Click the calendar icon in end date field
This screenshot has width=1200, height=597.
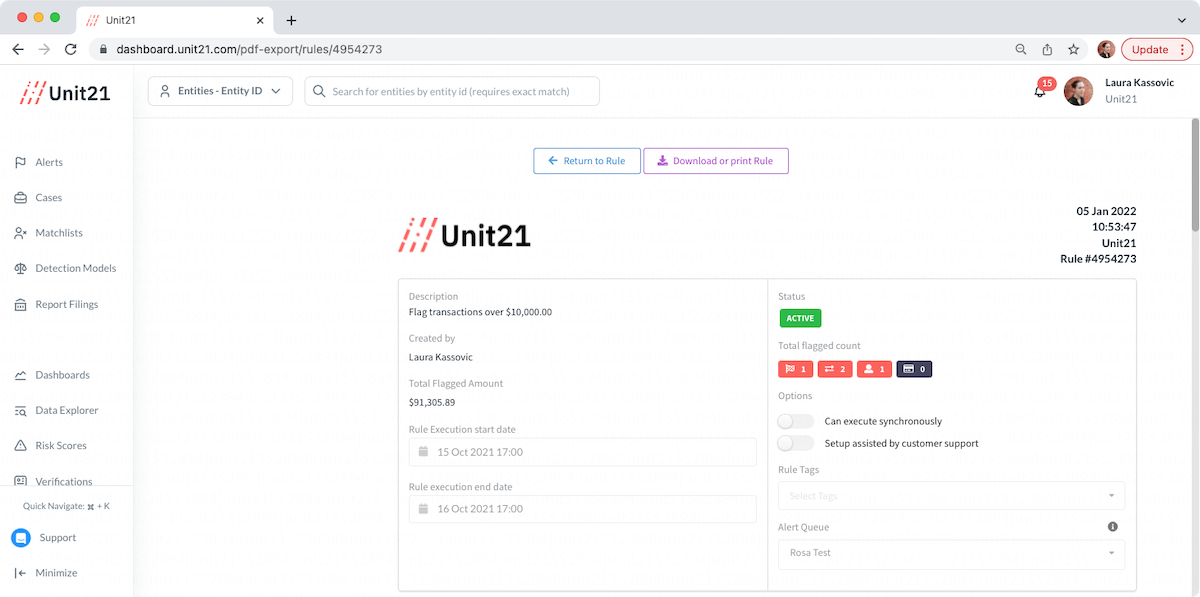[x=423, y=509]
